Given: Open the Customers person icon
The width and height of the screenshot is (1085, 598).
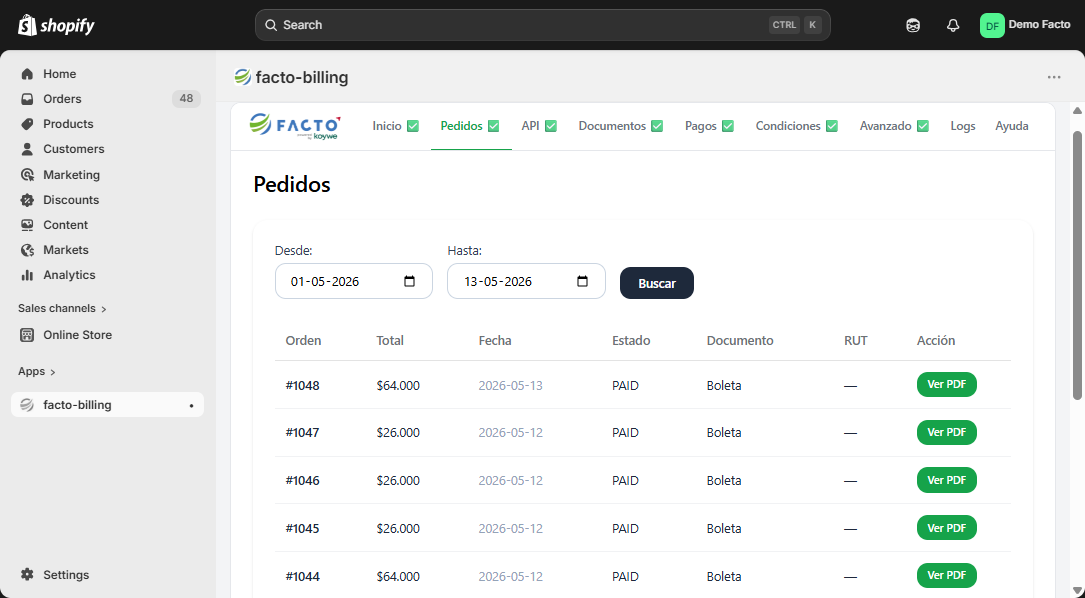Looking at the screenshot, I should pos(27,149).
